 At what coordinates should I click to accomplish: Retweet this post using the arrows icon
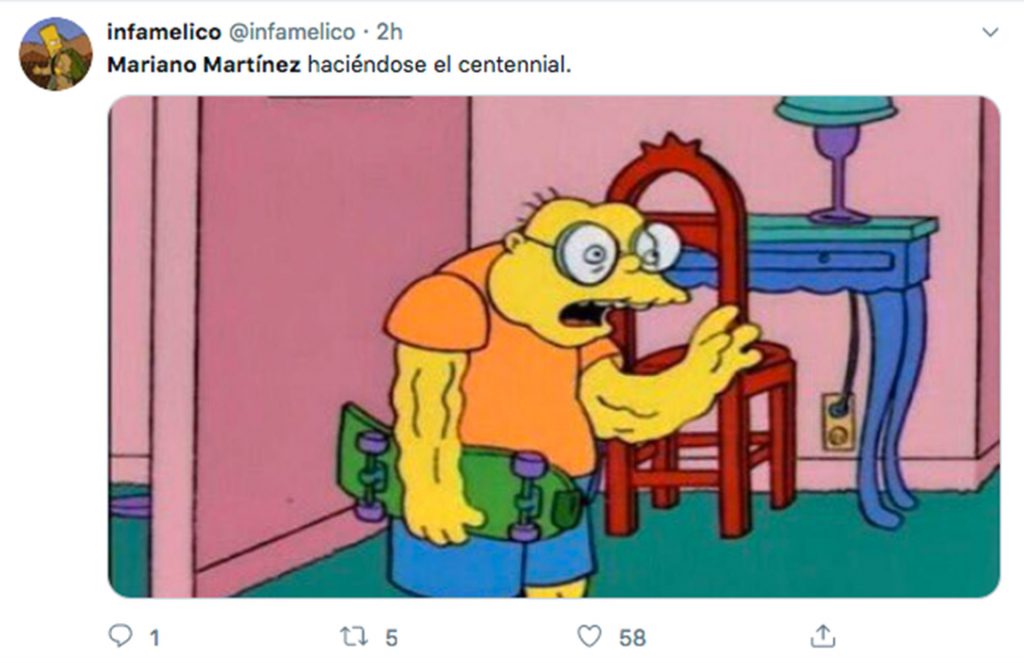[354, 636]
